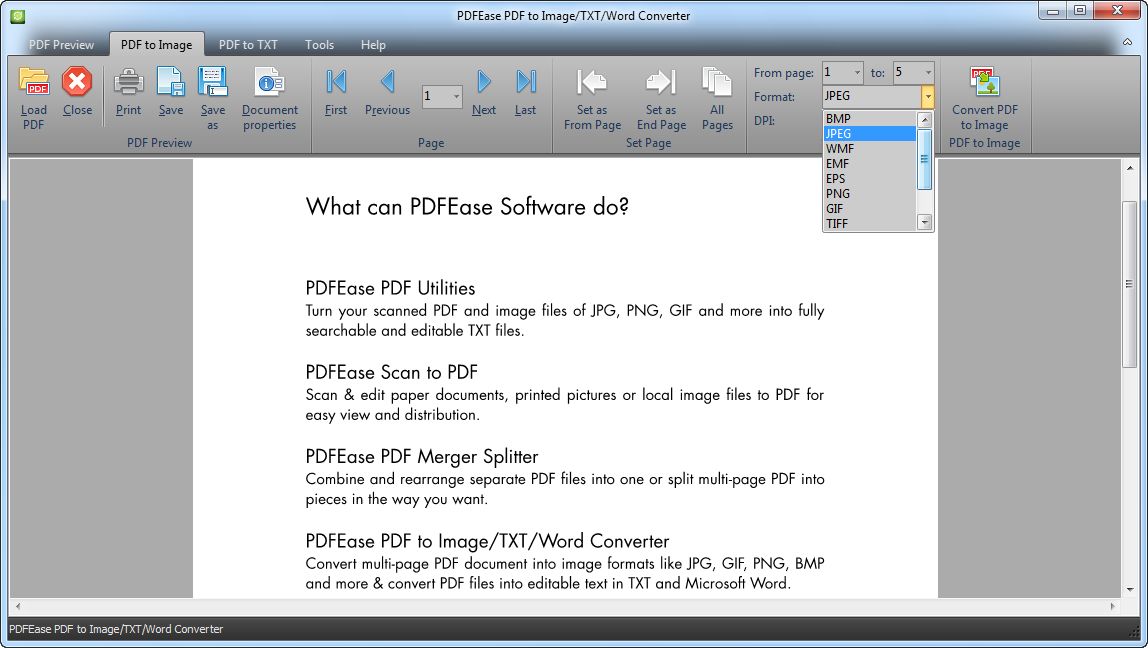Viewport: 1148px width, 648px height.
Task: Open Save as dialog
Action: [212, 81]
